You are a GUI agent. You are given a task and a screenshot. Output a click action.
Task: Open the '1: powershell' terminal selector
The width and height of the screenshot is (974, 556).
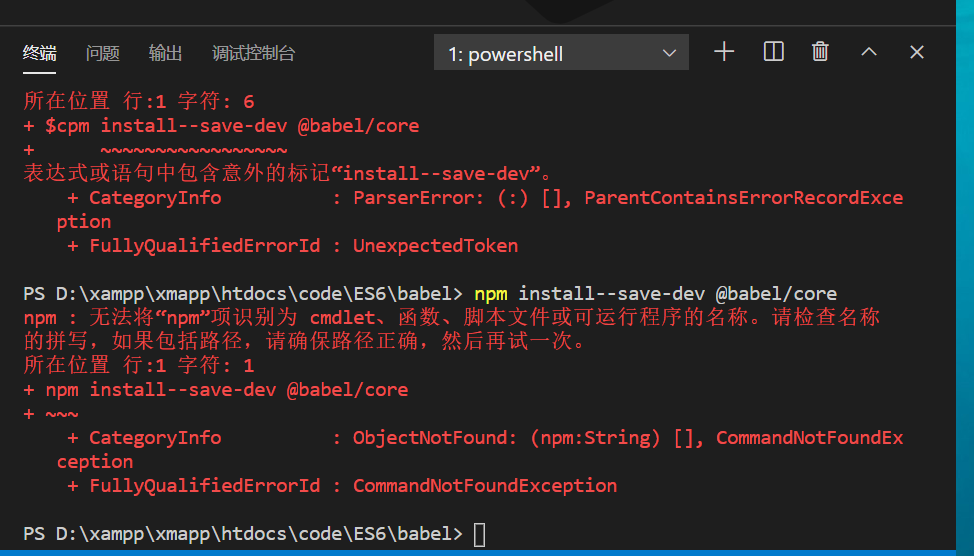[561, 53]
